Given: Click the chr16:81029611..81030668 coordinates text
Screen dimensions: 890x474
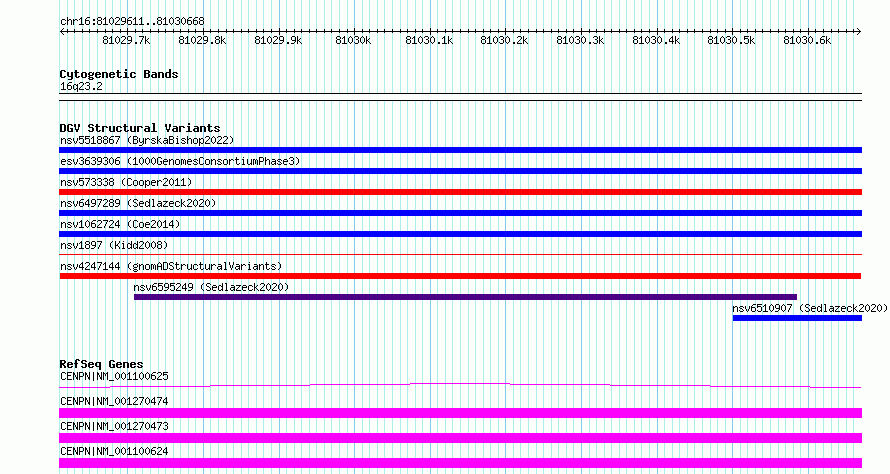Looking at the screenshot, I should pyautogui.click(x=132, y=22).
